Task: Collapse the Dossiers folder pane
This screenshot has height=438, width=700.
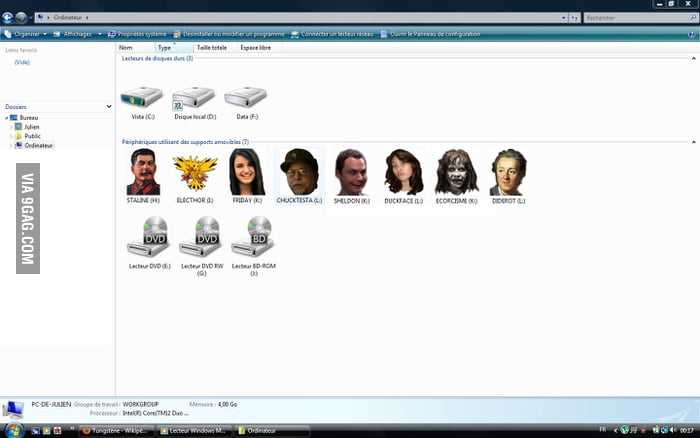Action: [108, 106]
